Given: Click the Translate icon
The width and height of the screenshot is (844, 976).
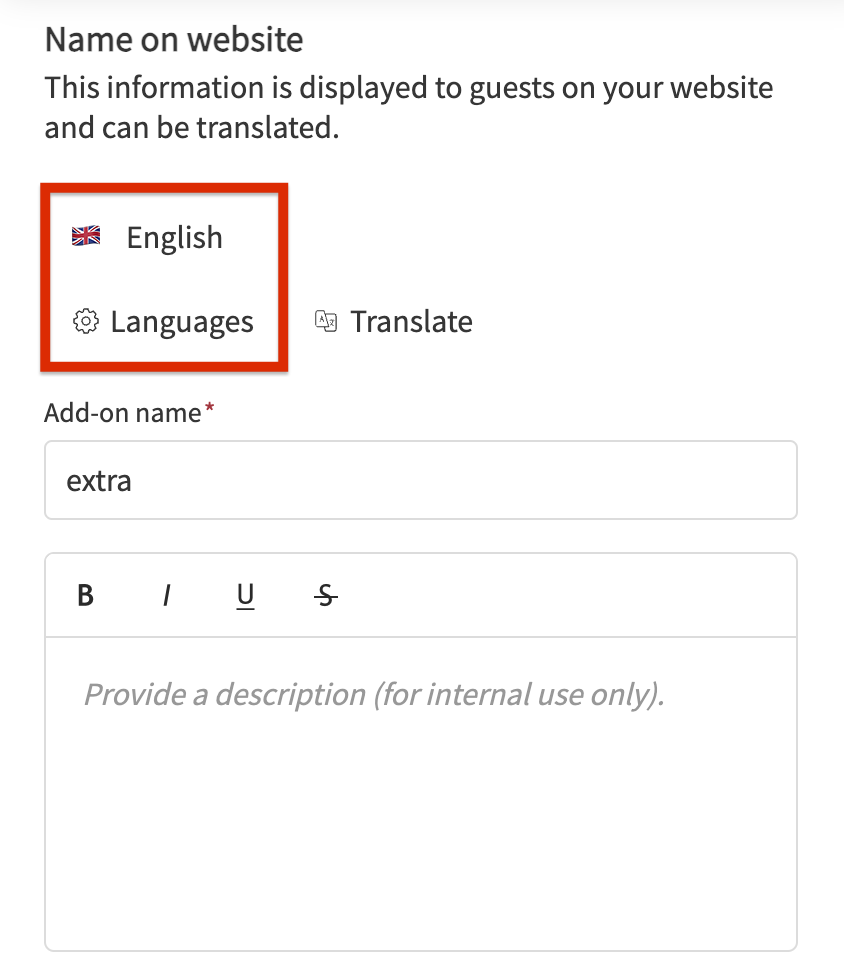Looking at the screenshot, I should pyautogui.click(x=326, y=321).
